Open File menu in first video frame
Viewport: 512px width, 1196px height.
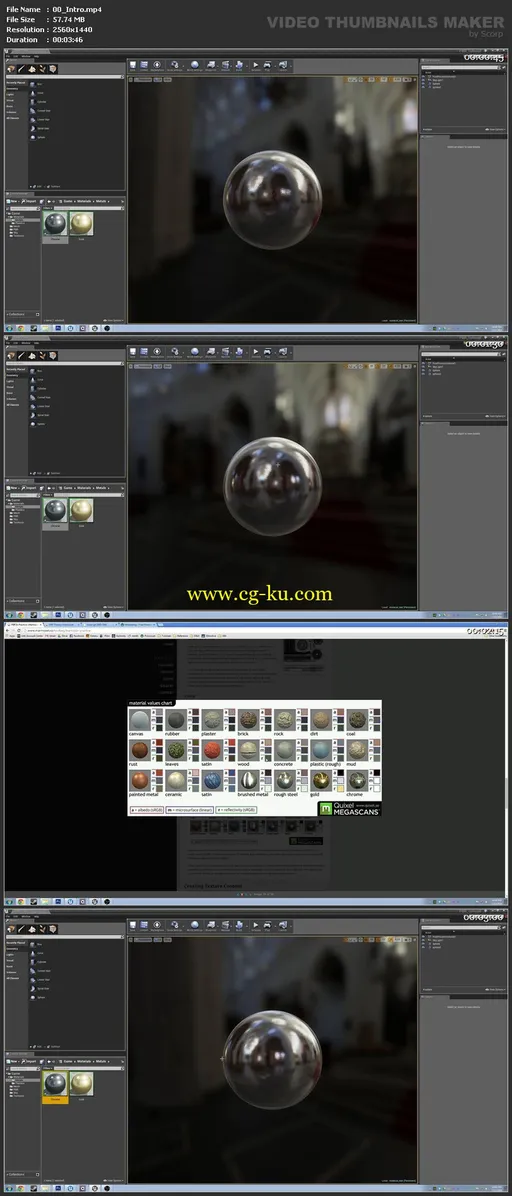click(8, 56)
